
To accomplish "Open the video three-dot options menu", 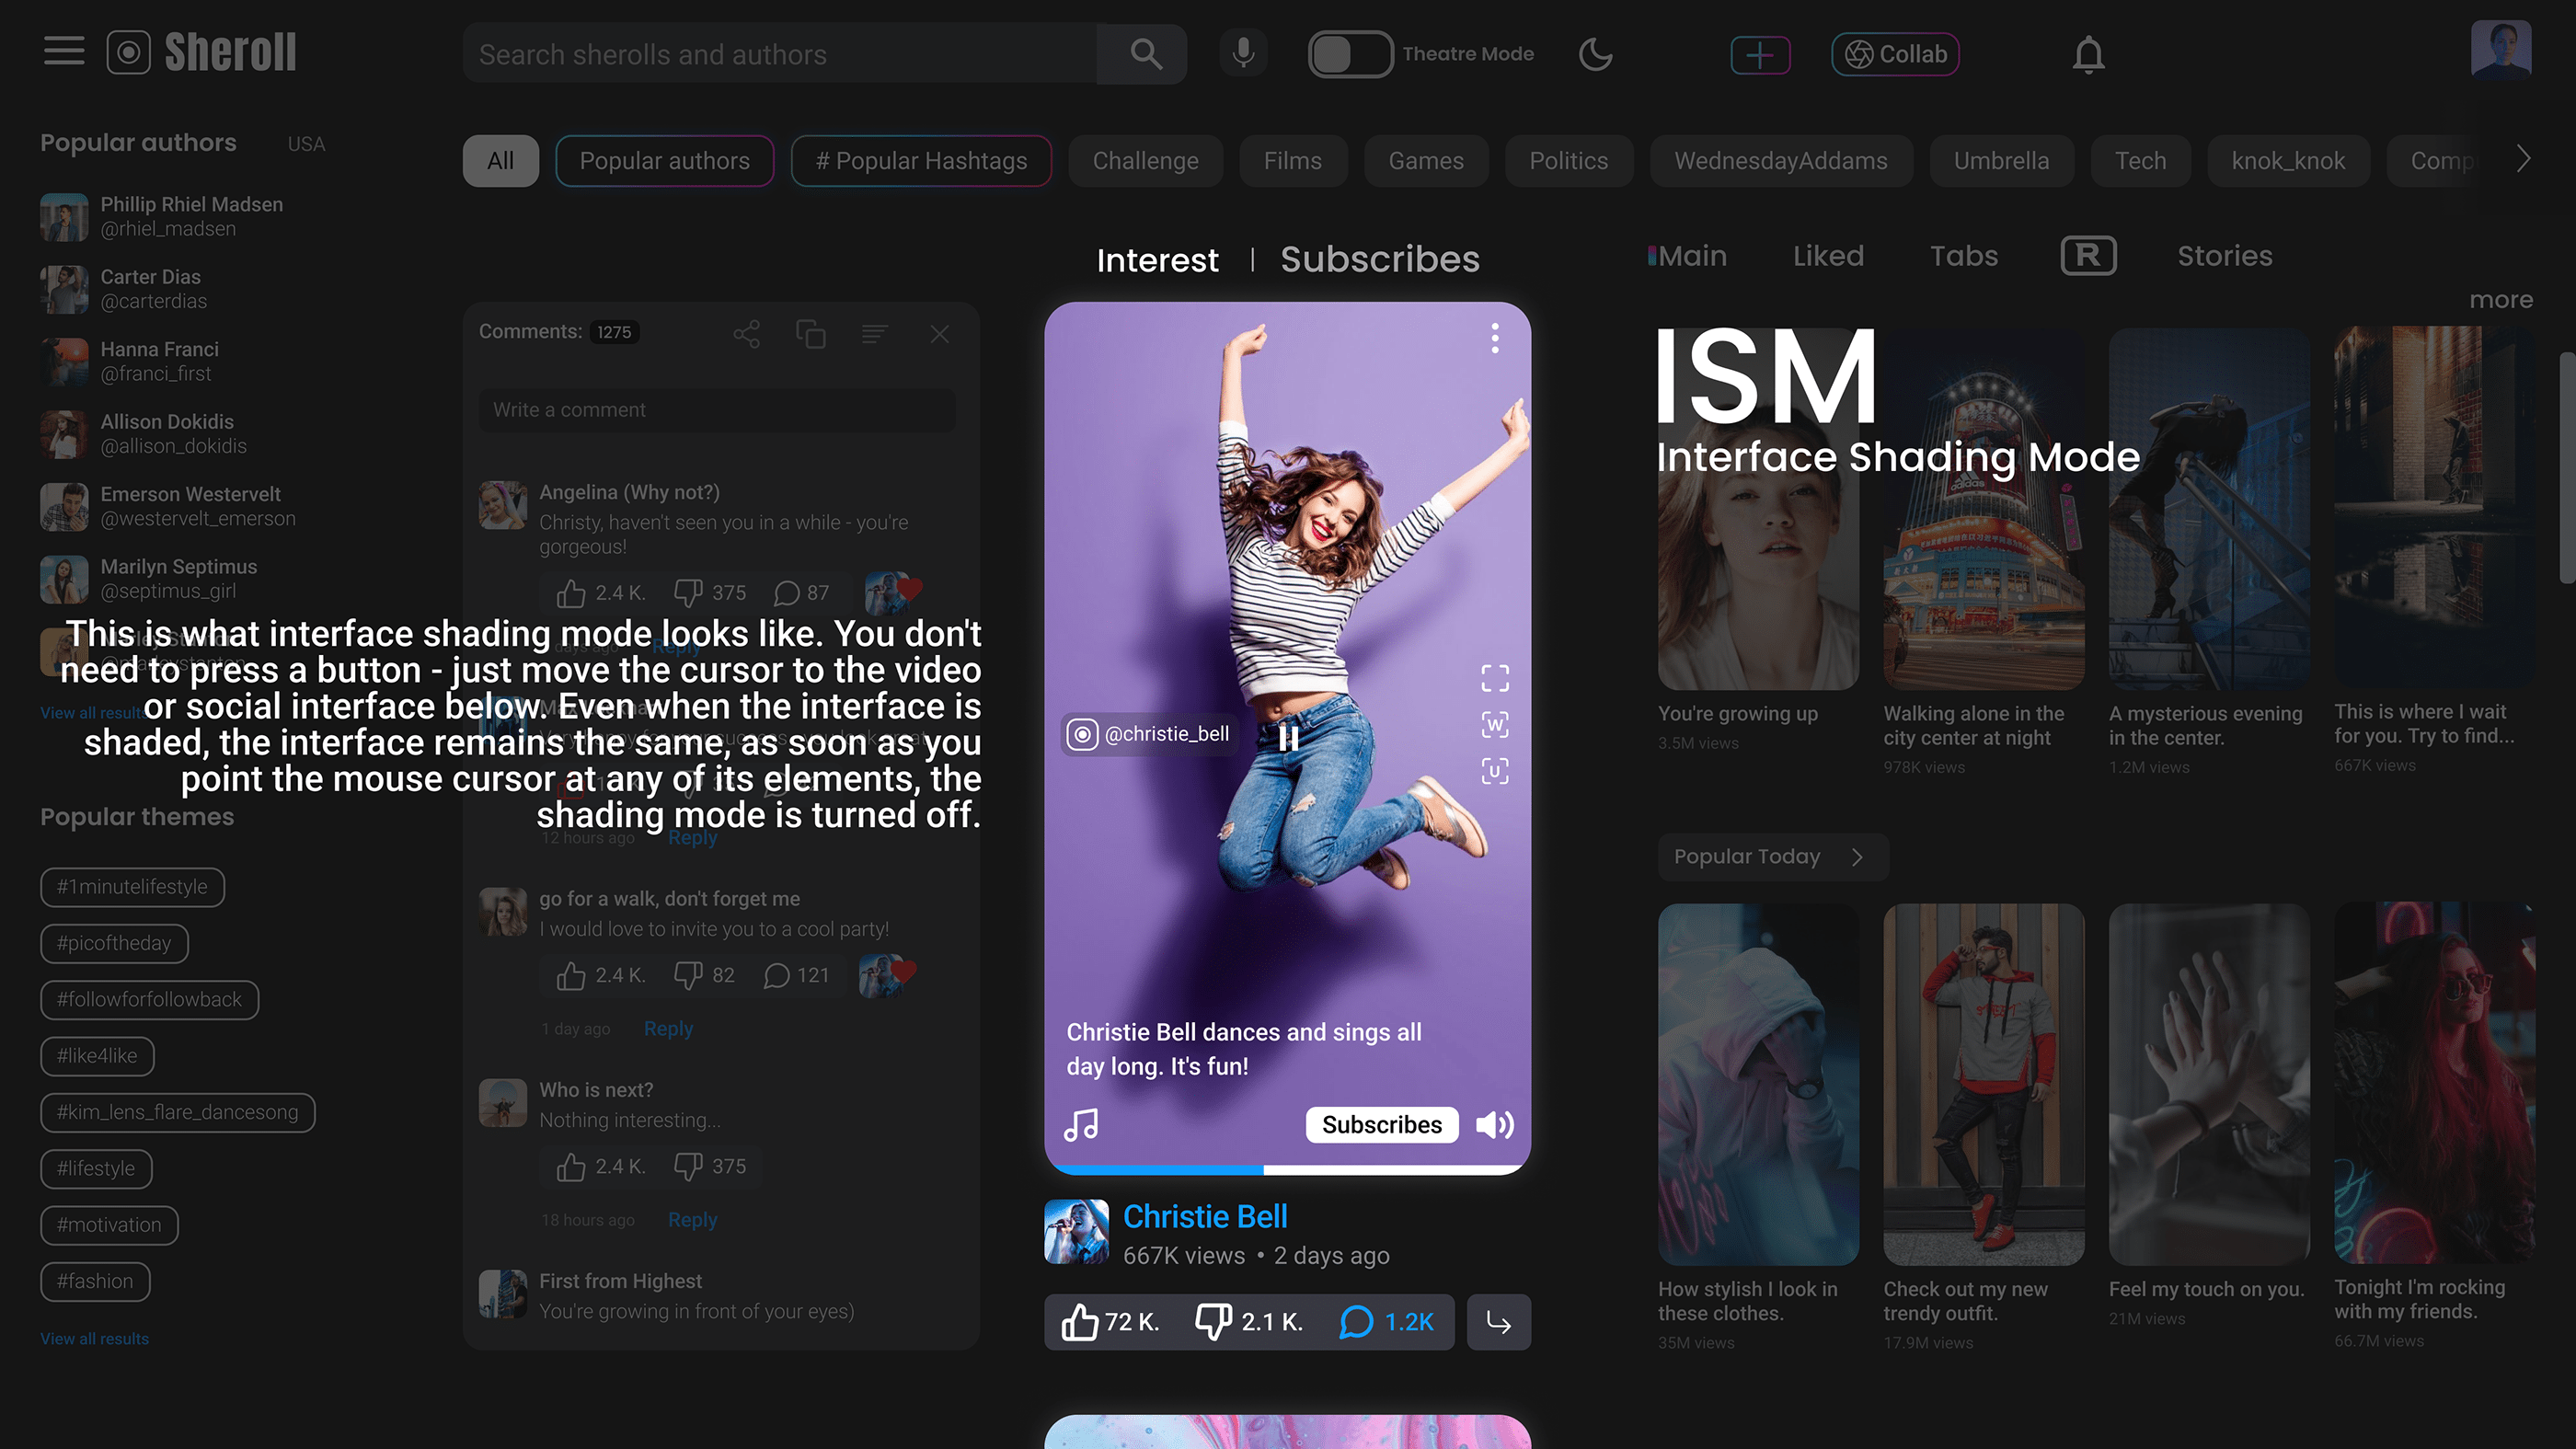I will pyautogui.click(x=1494, y=338).
